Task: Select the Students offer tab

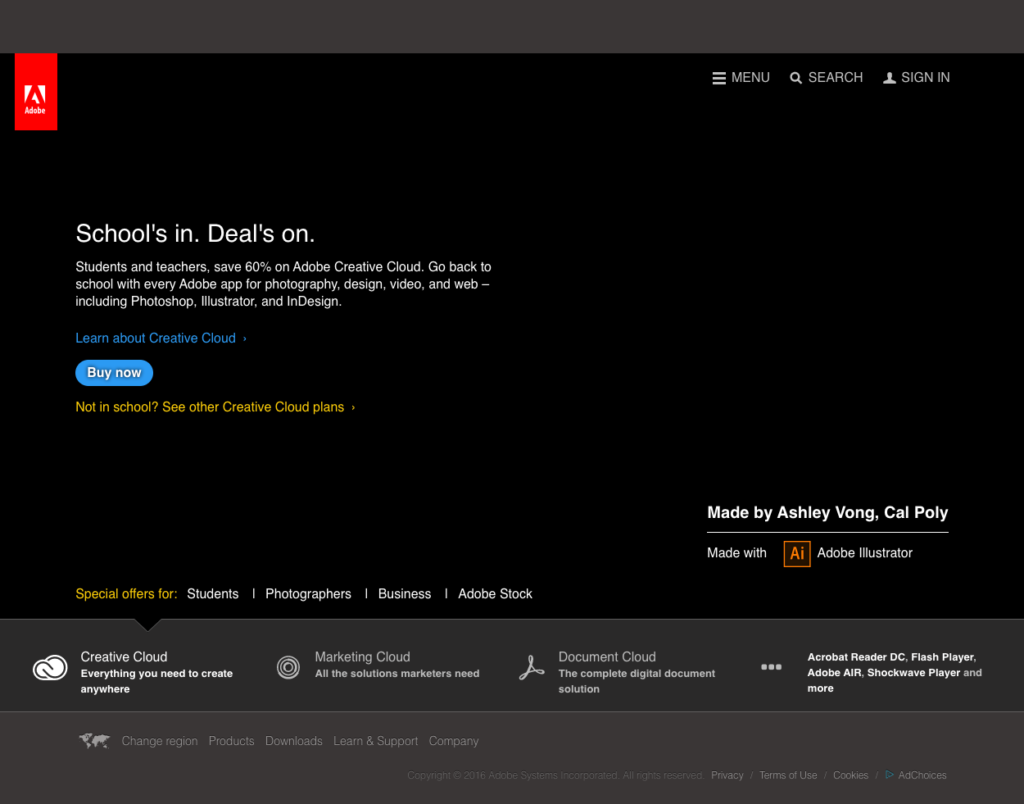Action: point(212,593)
